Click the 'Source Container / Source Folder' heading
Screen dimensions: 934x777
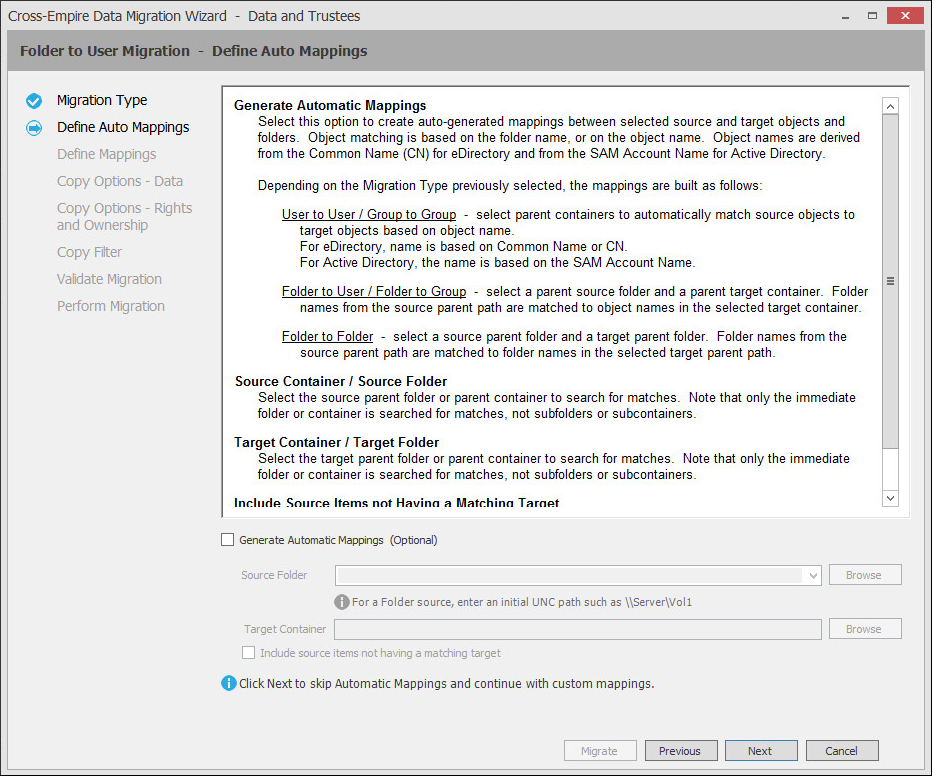click(341, 381)
